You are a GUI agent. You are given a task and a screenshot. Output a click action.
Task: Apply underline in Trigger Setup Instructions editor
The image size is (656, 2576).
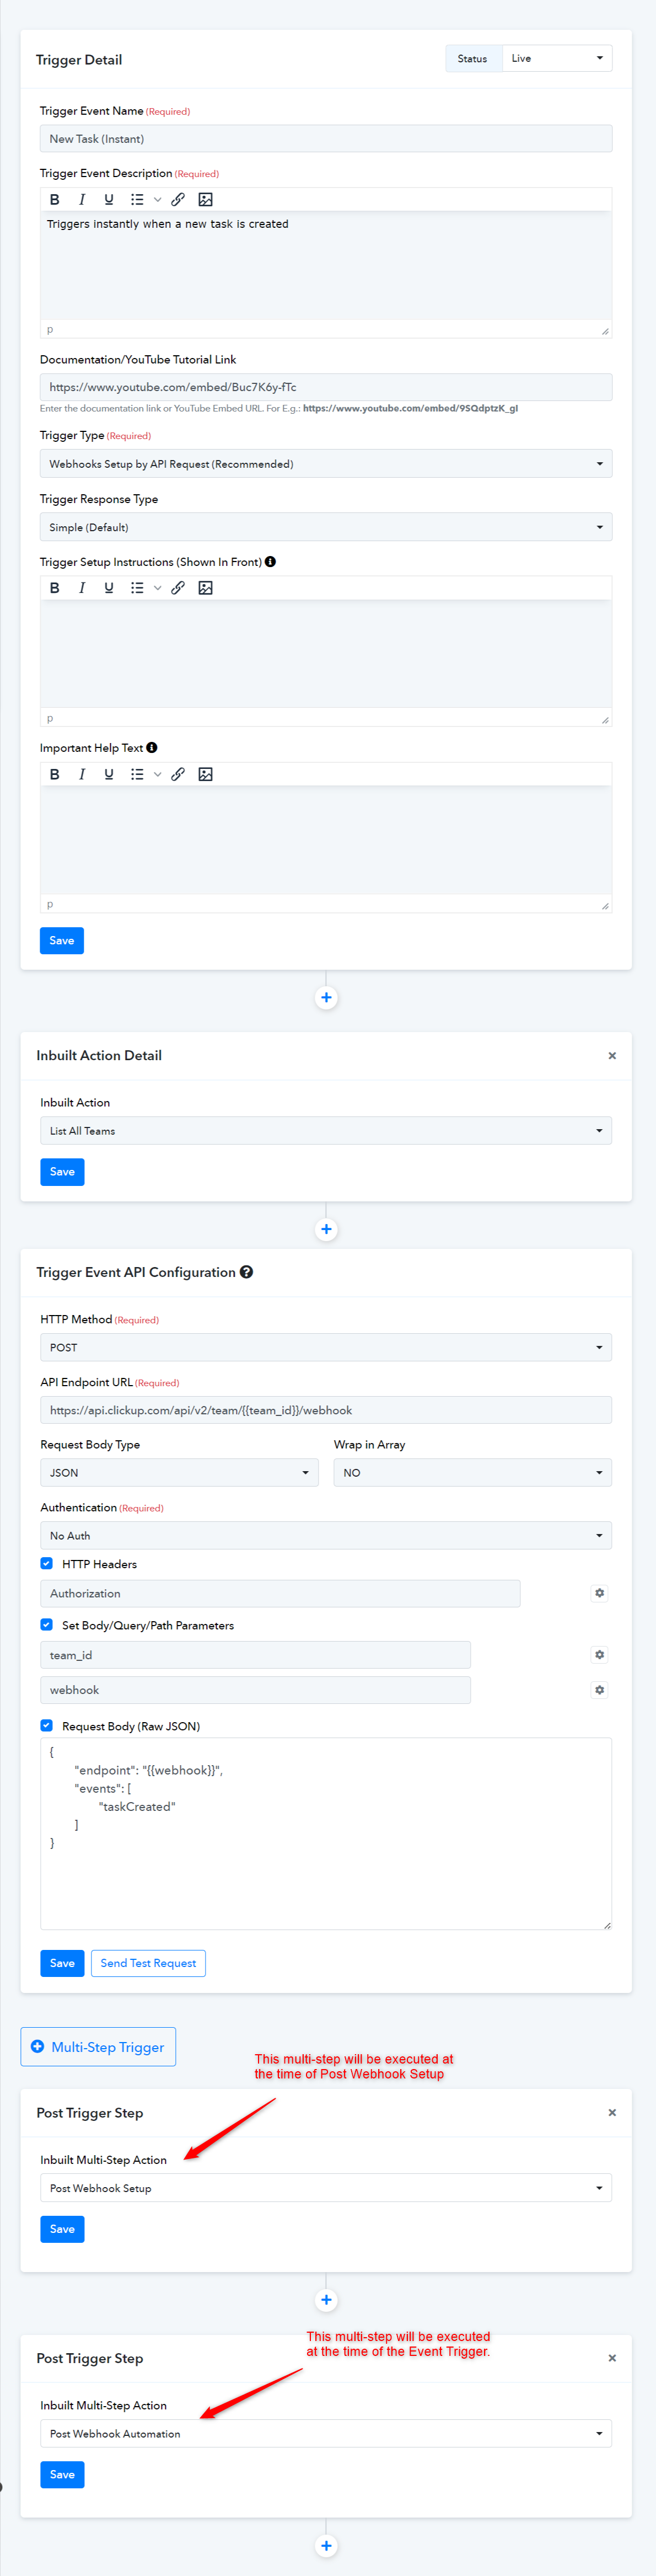109,588
